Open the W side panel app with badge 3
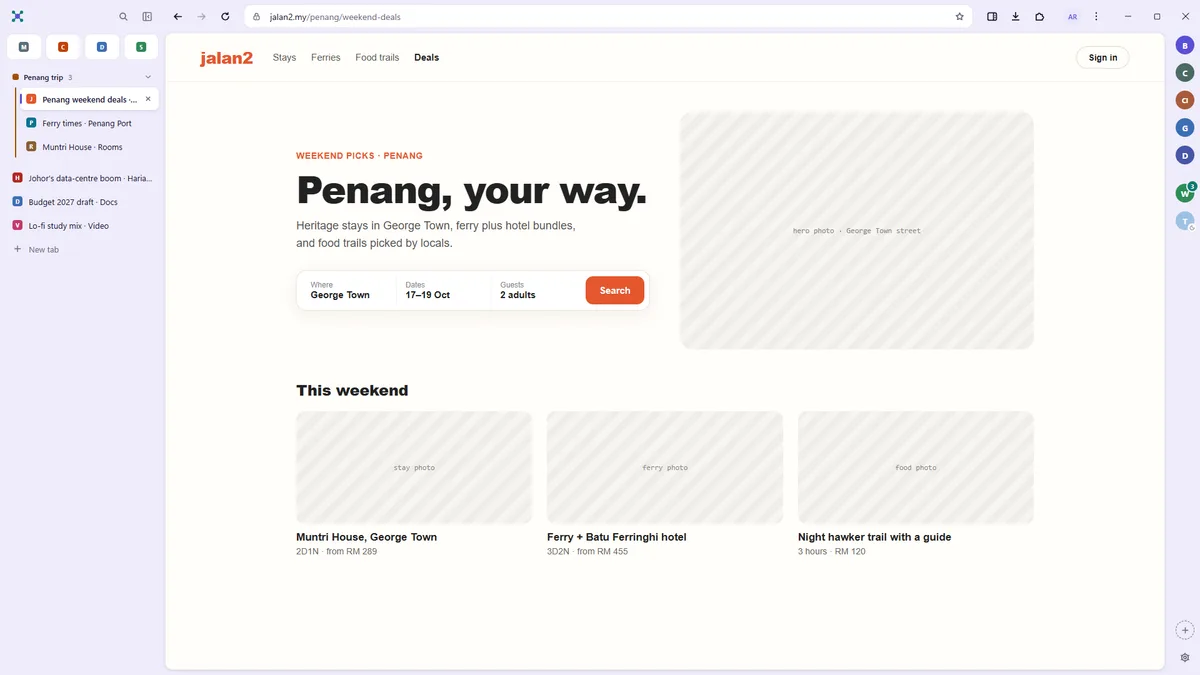Screen dimensions: 1200x675 click(1185, 193)
